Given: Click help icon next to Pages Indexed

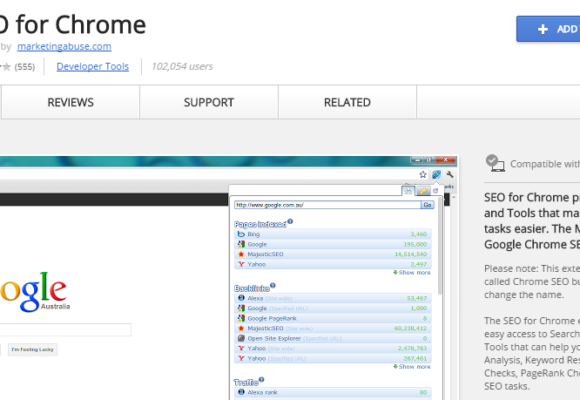Looking at the screenshot, I should 290,221.
